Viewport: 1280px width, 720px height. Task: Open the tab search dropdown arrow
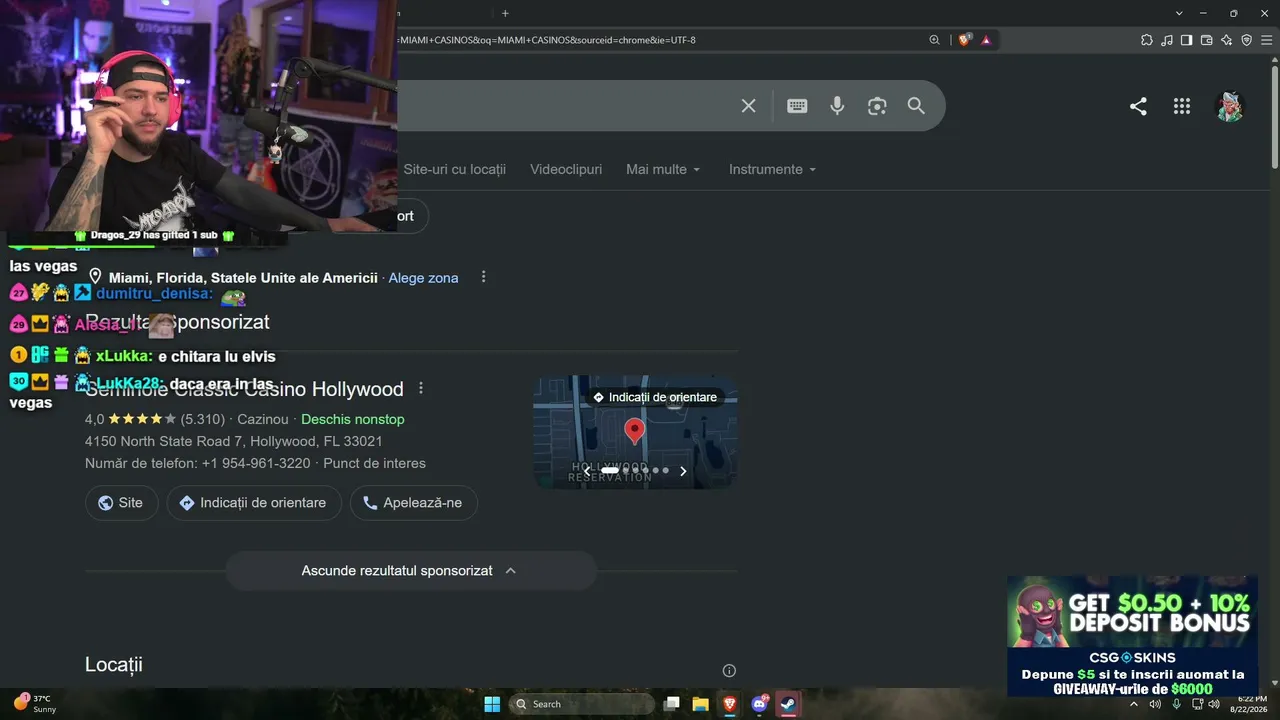pos(1179,13)
